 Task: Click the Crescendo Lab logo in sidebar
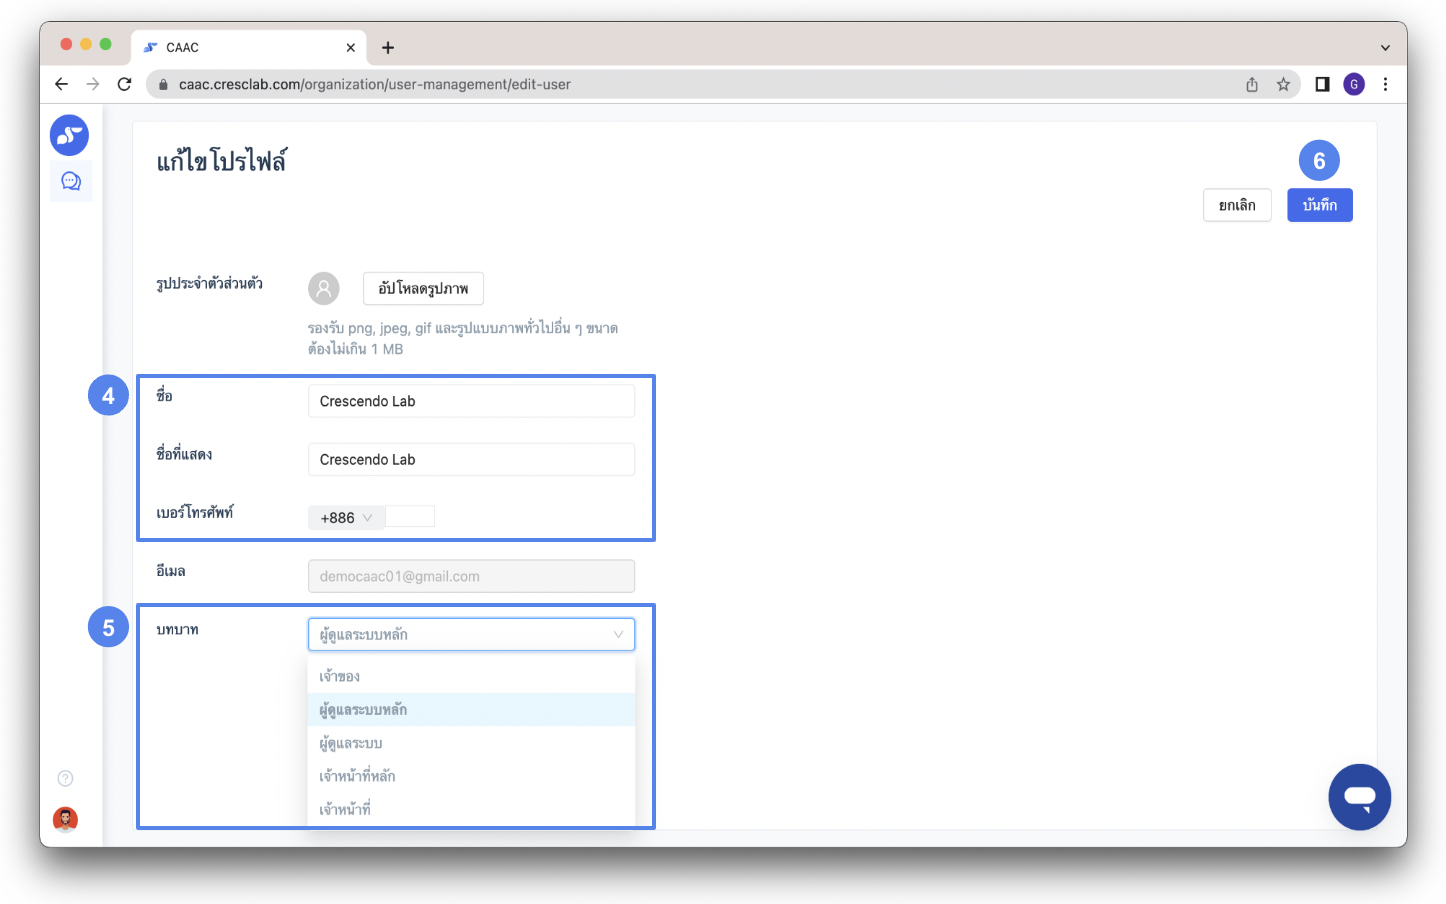[69, 135]
